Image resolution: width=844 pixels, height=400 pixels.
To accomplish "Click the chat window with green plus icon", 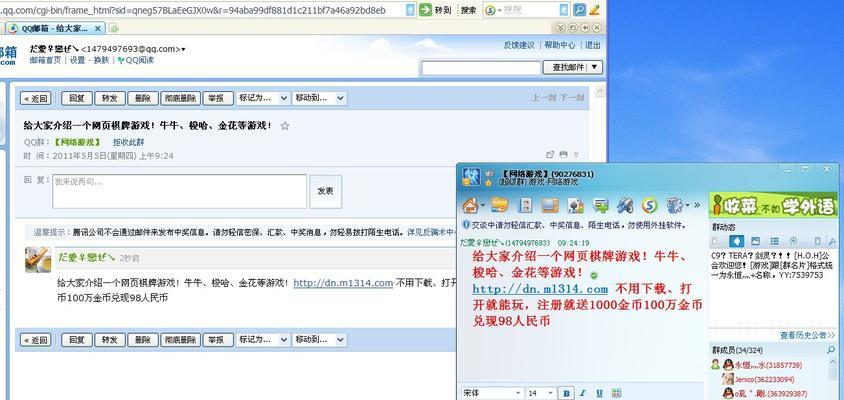I will coord(601,205).
